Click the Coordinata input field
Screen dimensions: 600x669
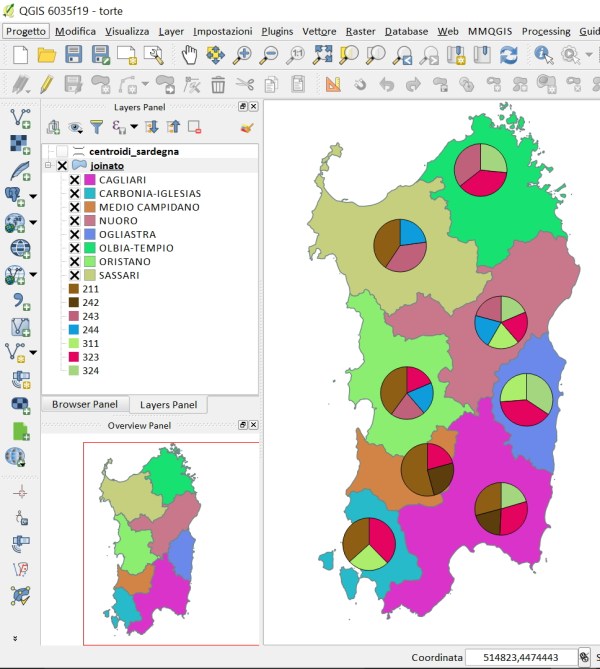pos(520,657)
